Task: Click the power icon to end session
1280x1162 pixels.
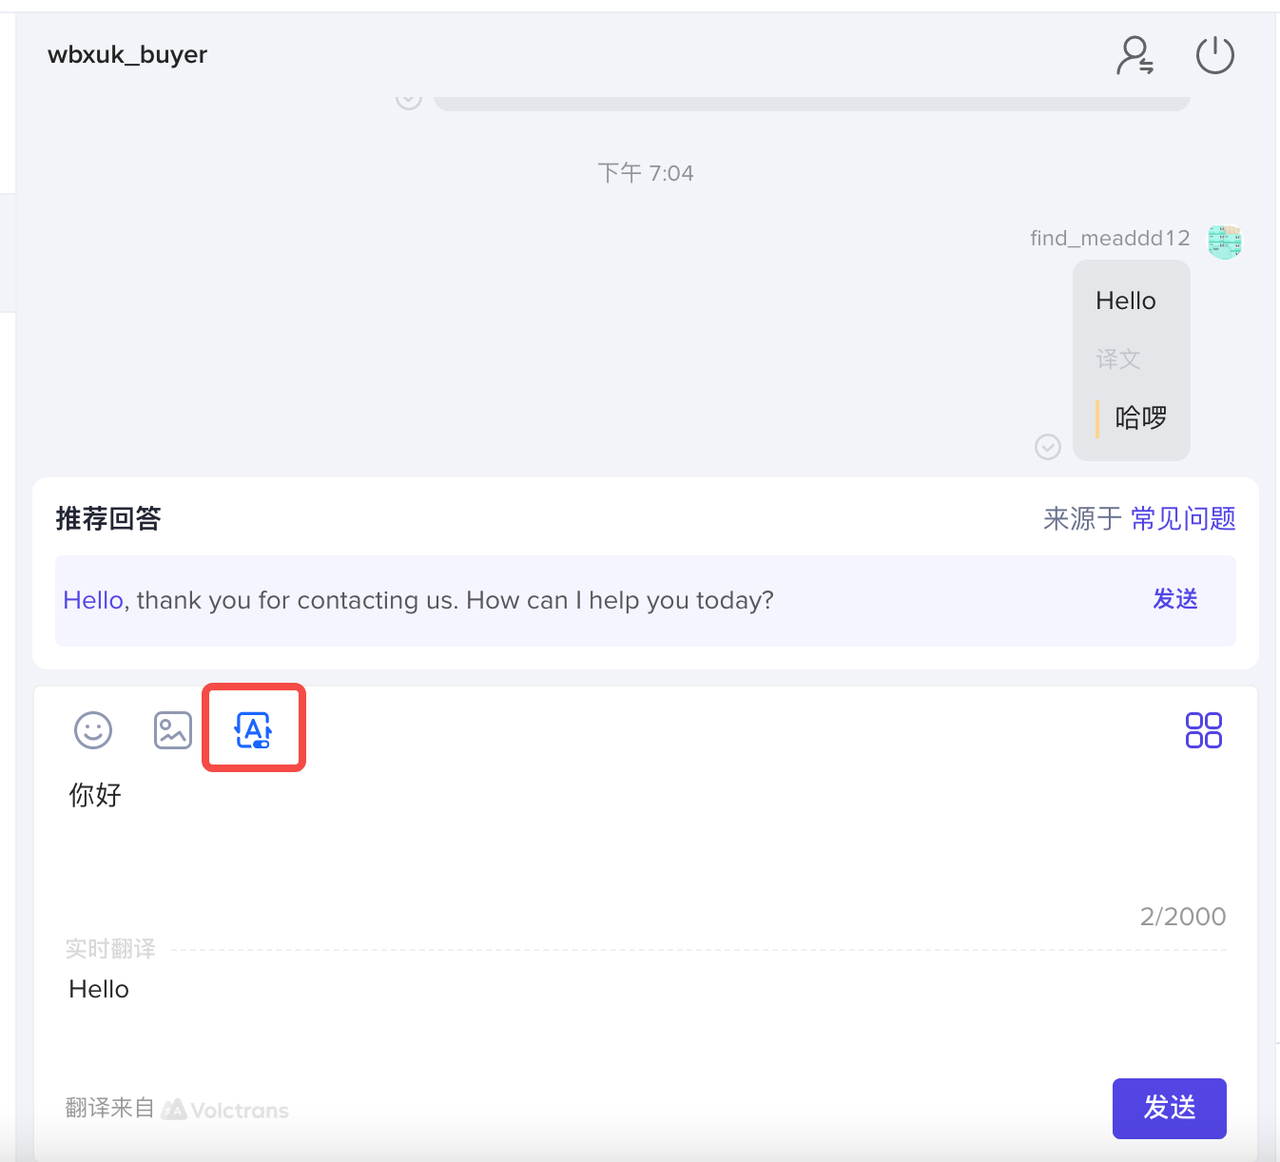Action: [x=1214, y=55]
